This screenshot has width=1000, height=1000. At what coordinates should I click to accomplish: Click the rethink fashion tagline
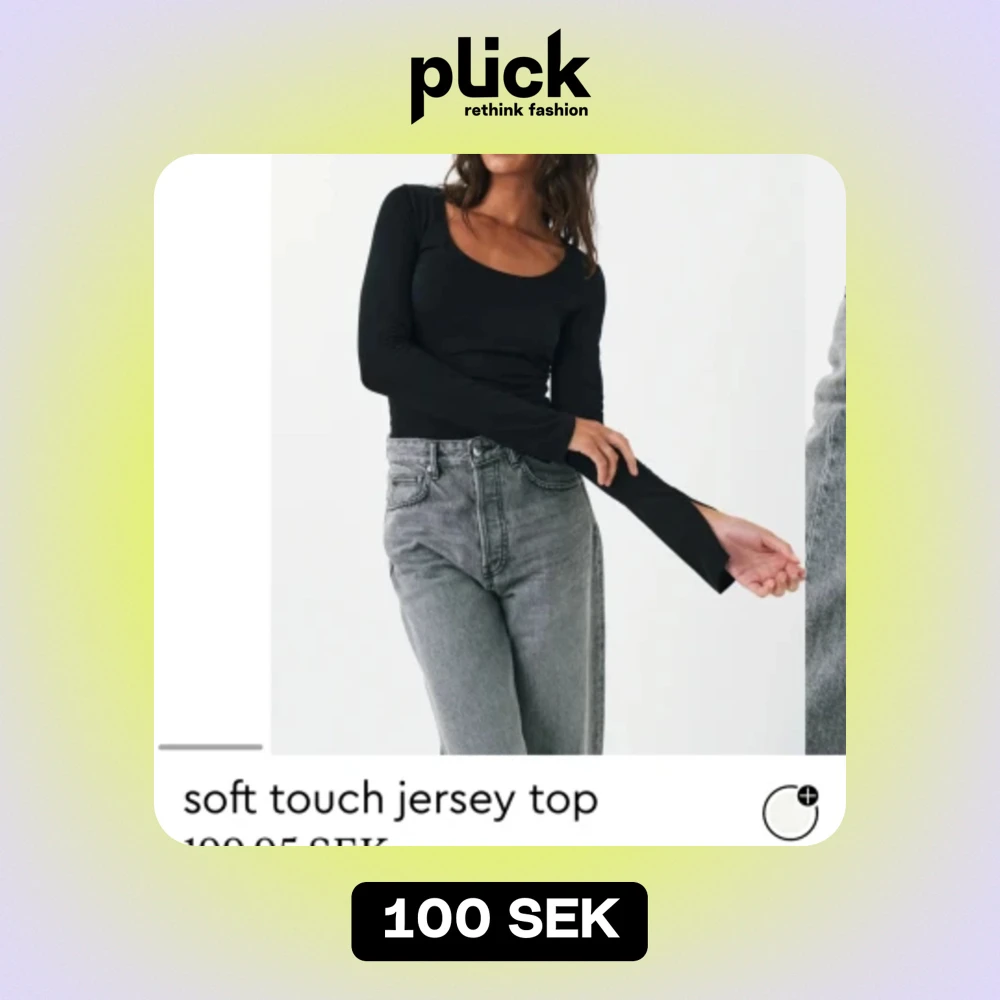(x=526, y=110)
